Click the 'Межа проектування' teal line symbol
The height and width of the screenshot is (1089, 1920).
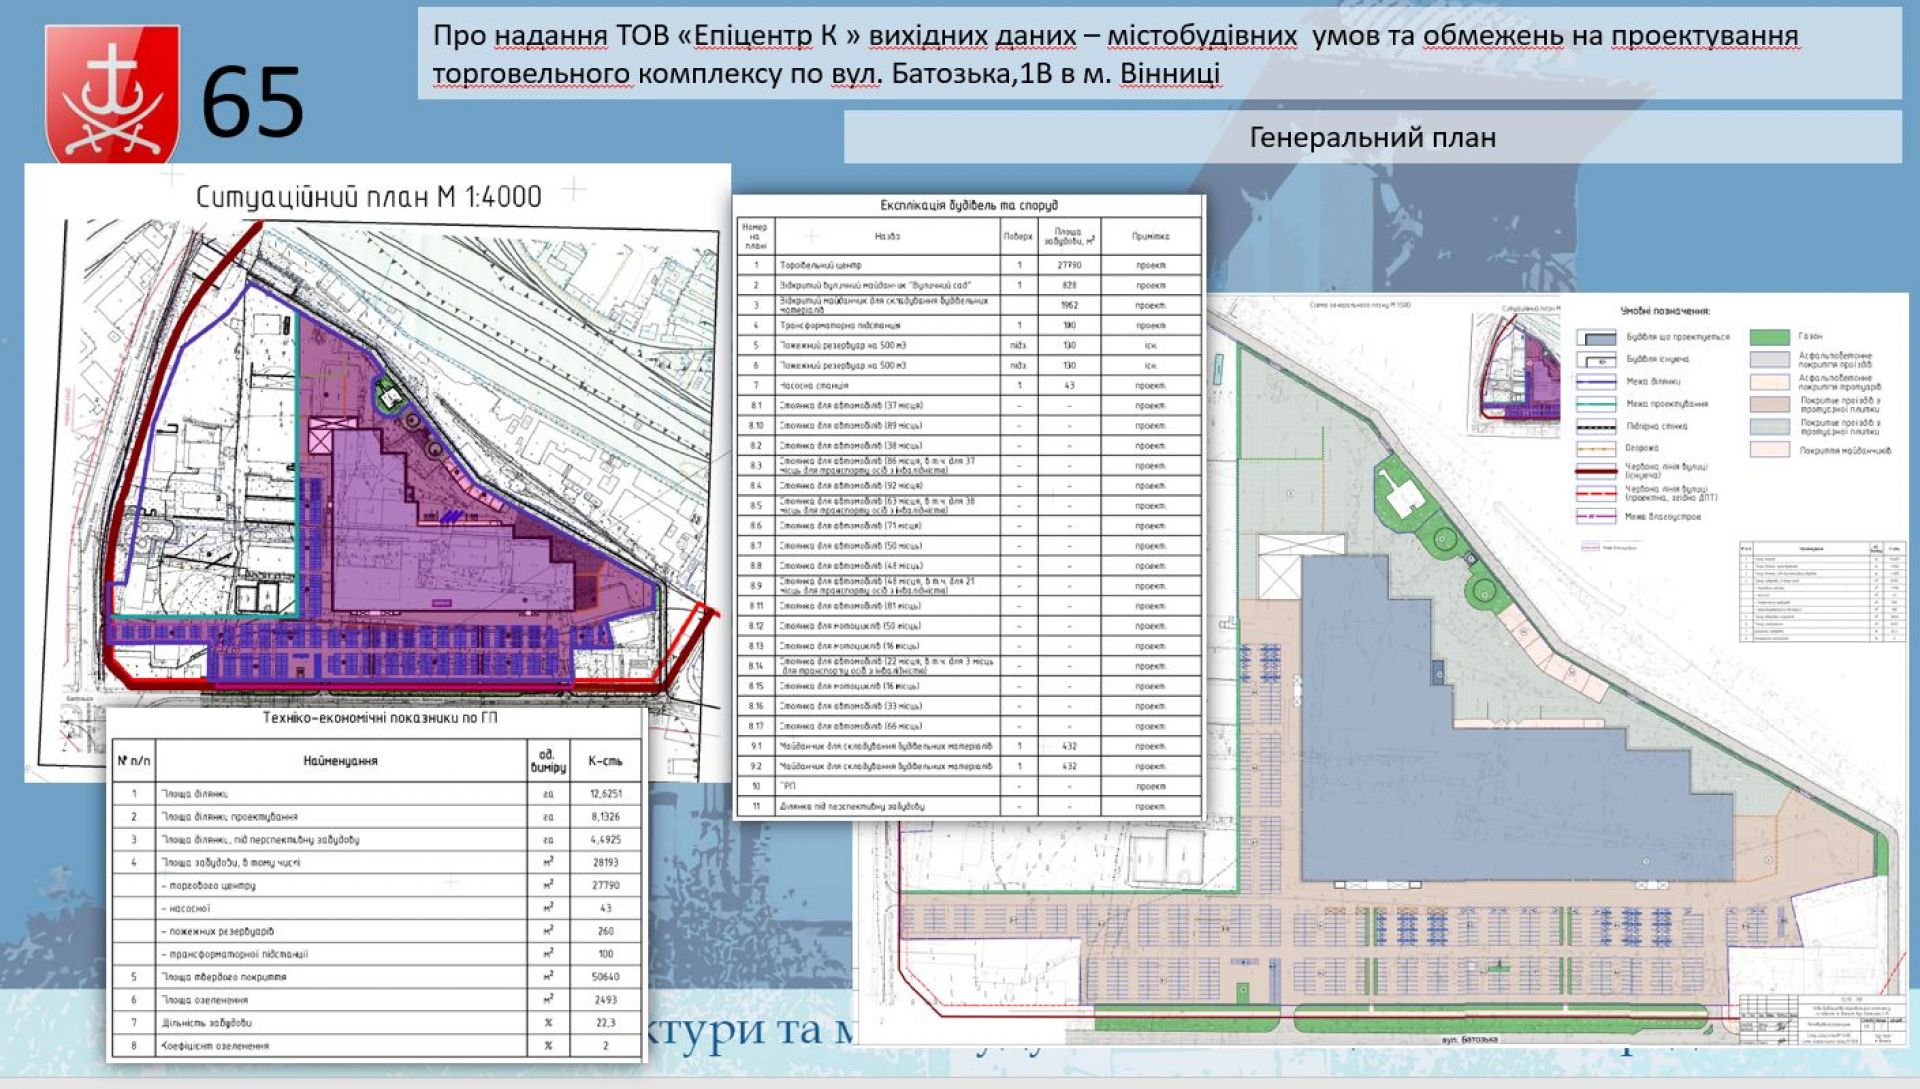click(1595, 404)
